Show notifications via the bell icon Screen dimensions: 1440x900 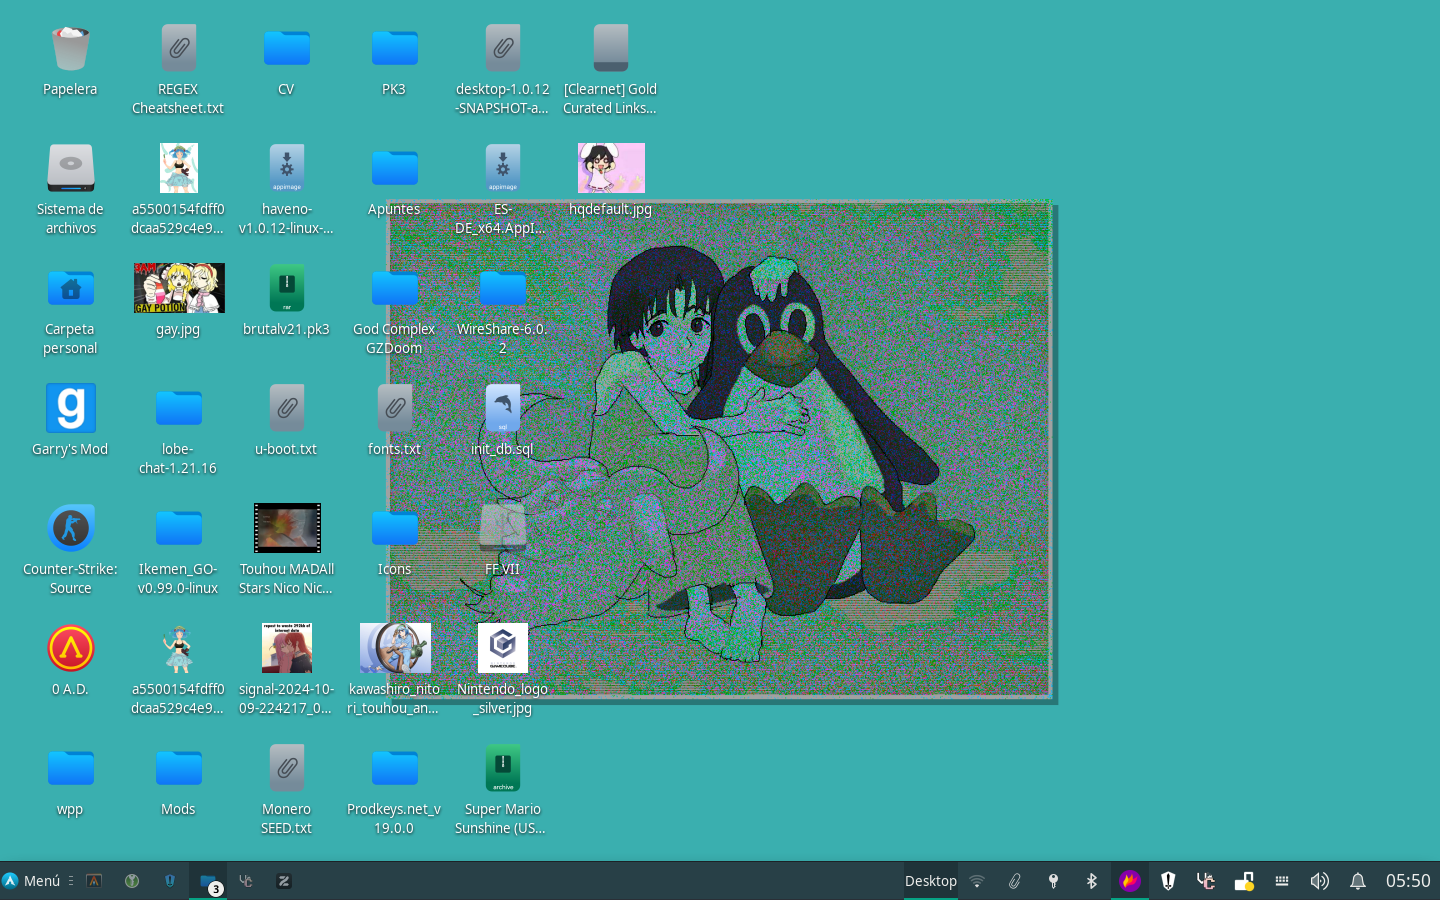(1358, 881)
